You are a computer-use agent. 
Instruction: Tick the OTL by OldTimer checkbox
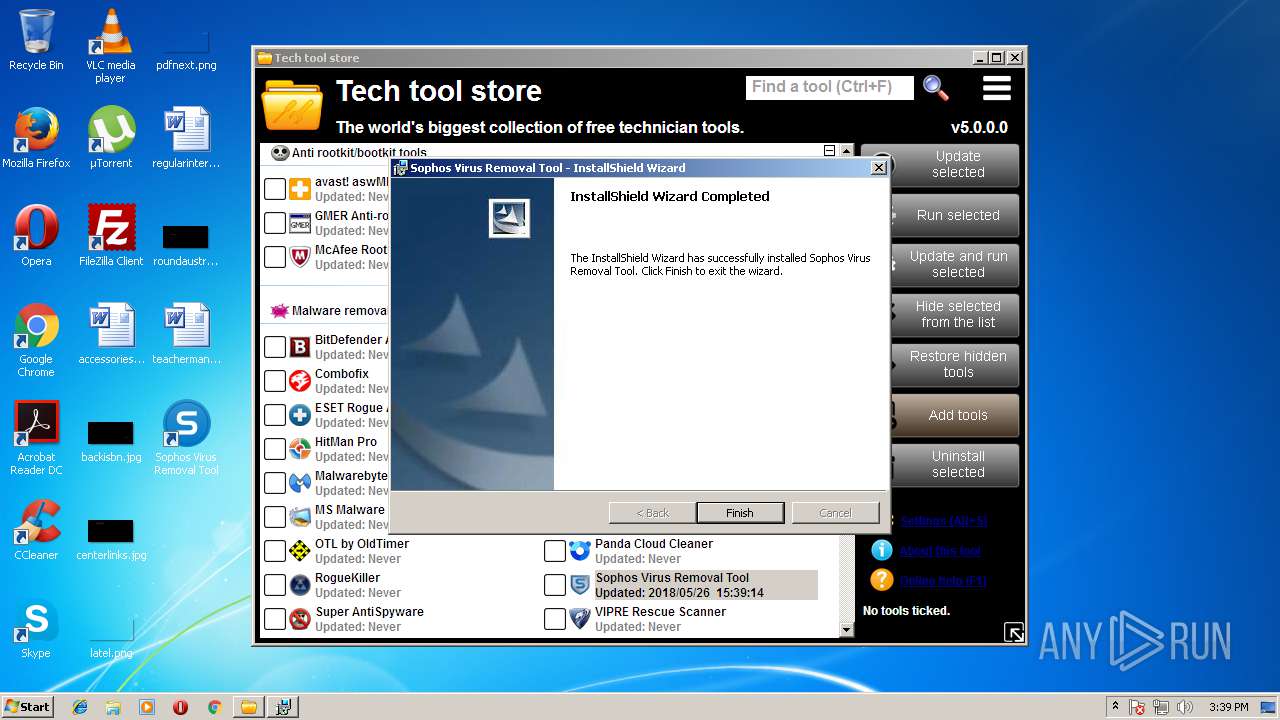point(274,551)
